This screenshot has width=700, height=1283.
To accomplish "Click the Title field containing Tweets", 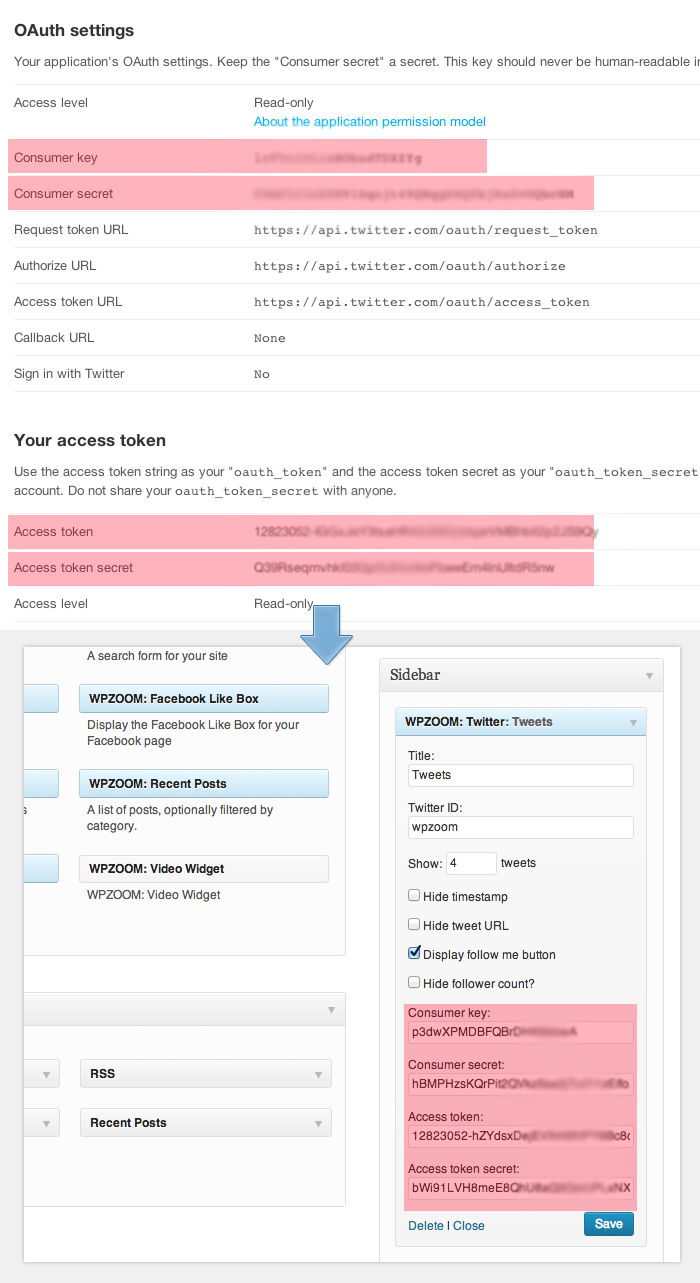I will (521, 775).
